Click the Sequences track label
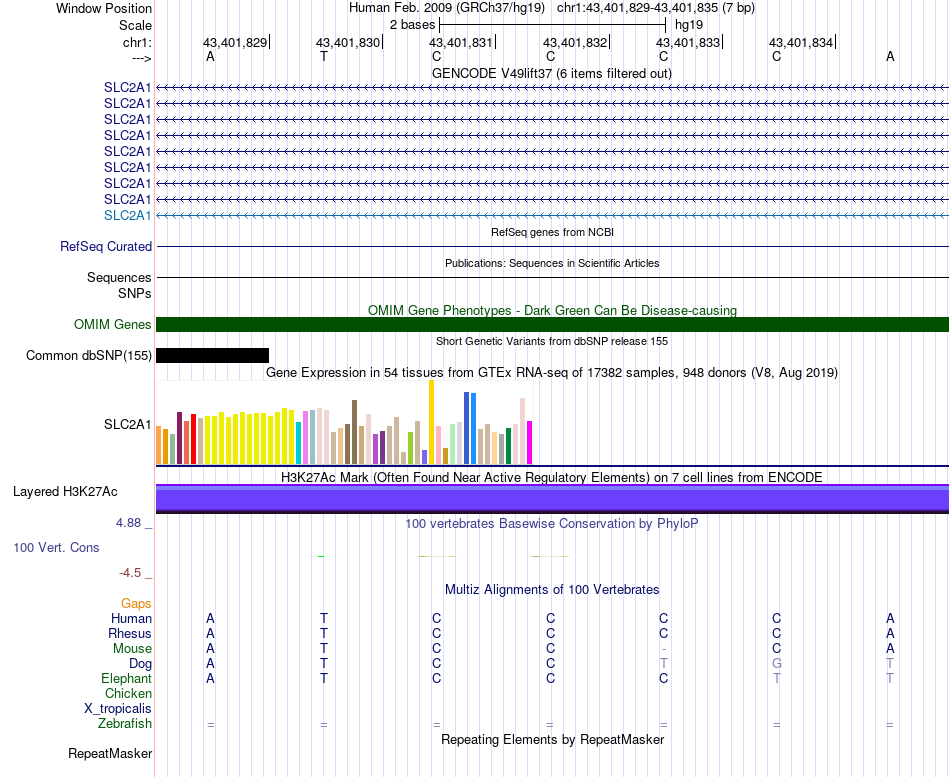Image resolution: width=950 pixels, height=777 pixels. click(x=119, y=277)
